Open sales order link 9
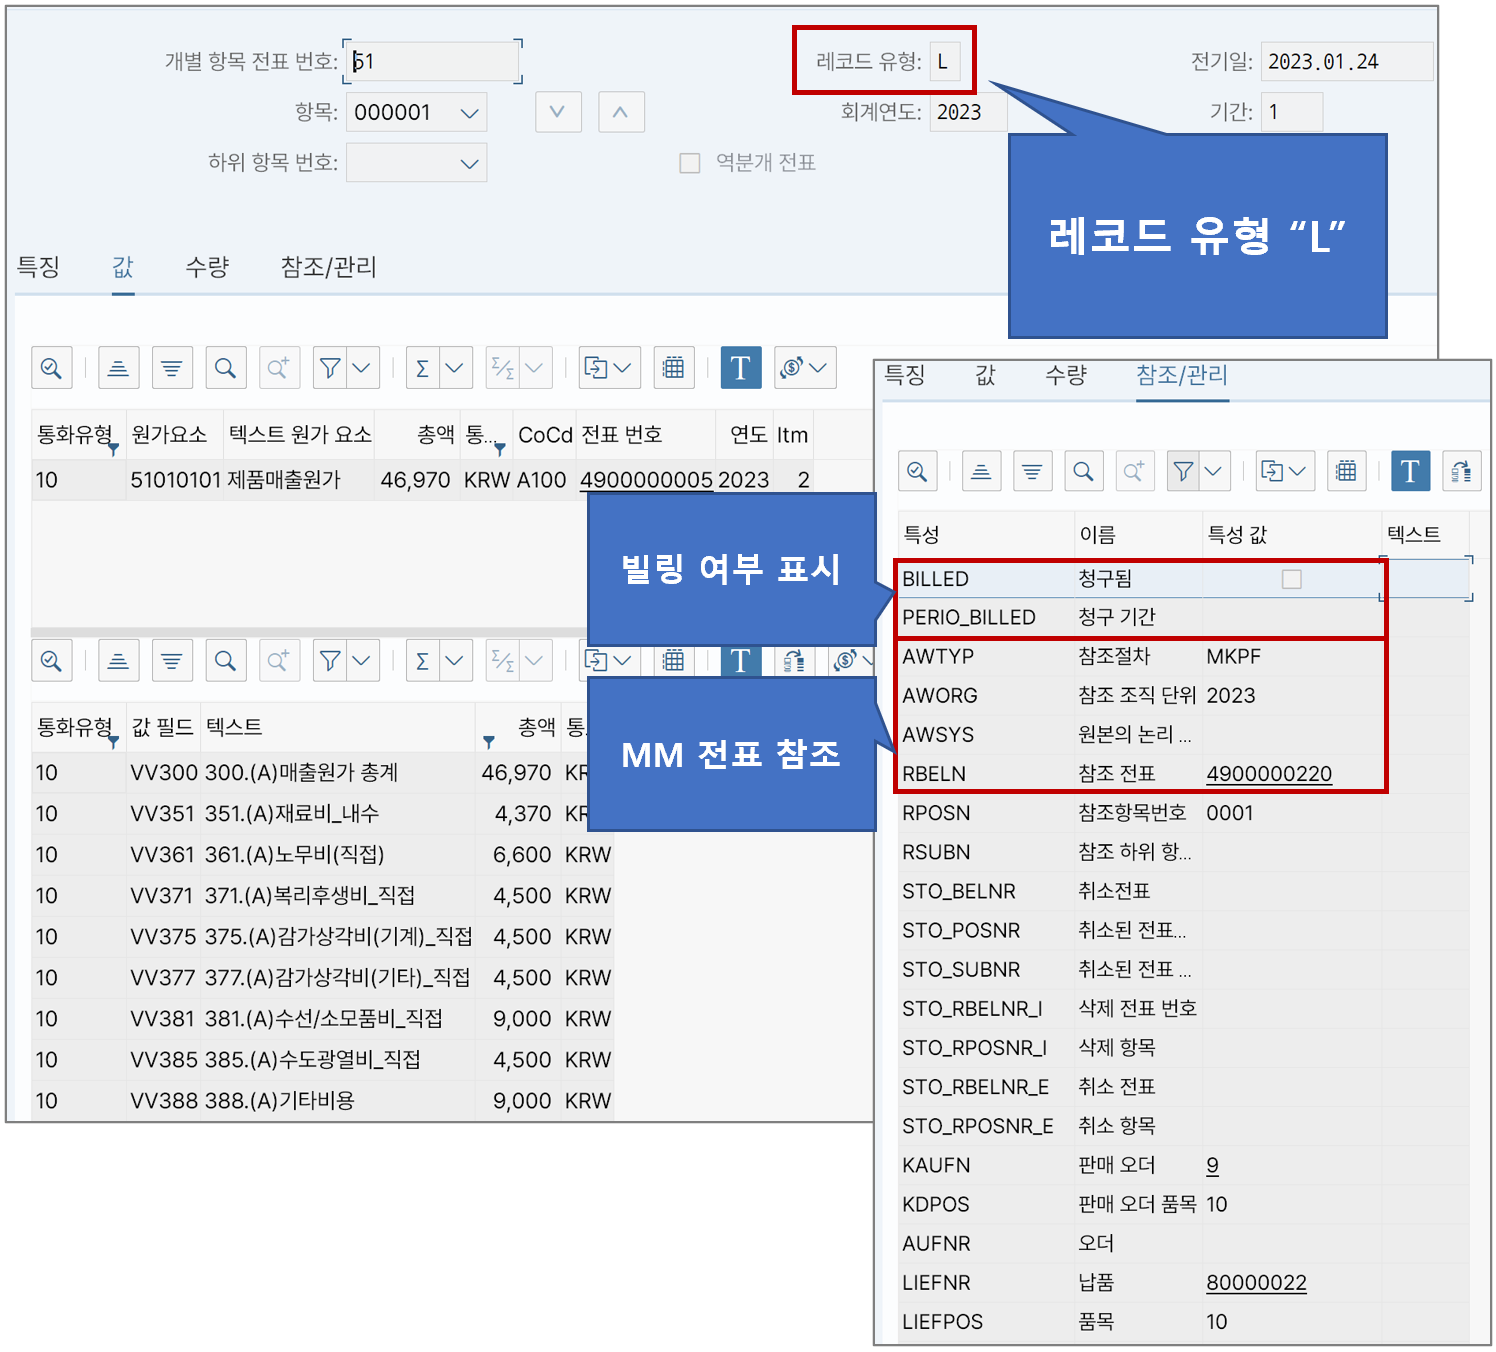The height and width of the screenshot is (1352, 1496). coord(1212,1166)
